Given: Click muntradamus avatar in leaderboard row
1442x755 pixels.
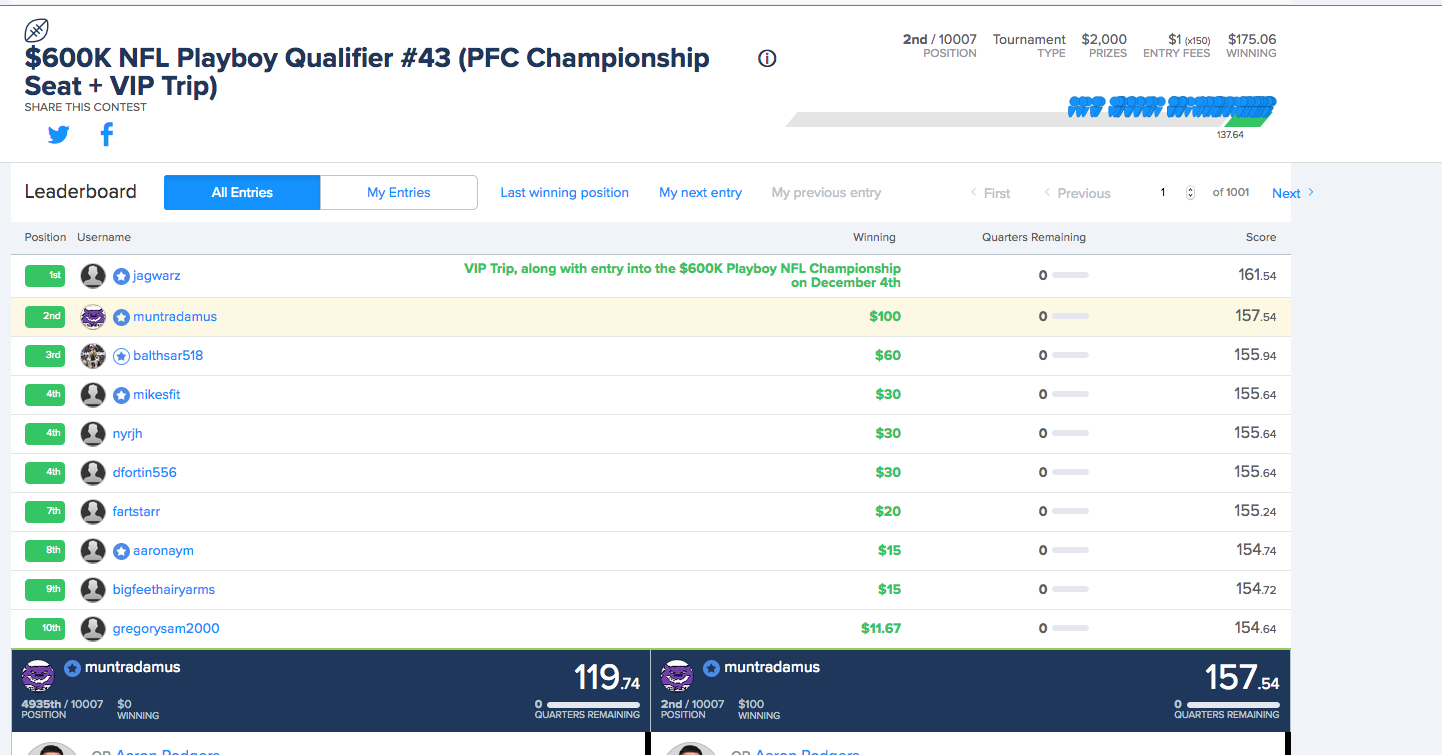Looking at the screenshot, I should (x=93, y=317).
